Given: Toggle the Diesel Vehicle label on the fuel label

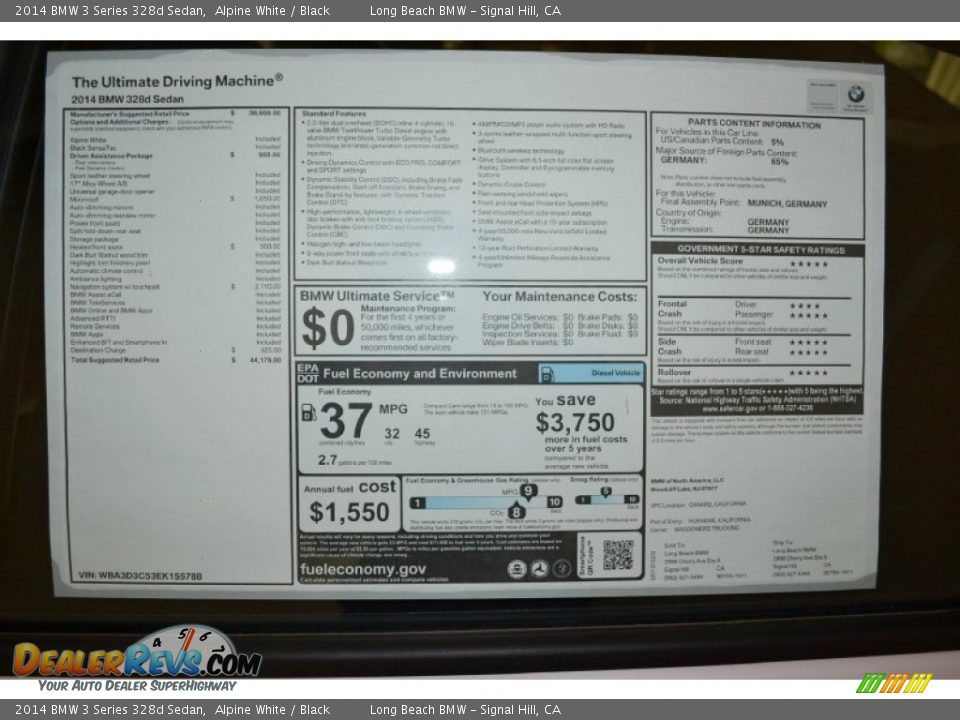Looking at the screenshot, I should 620,373.
